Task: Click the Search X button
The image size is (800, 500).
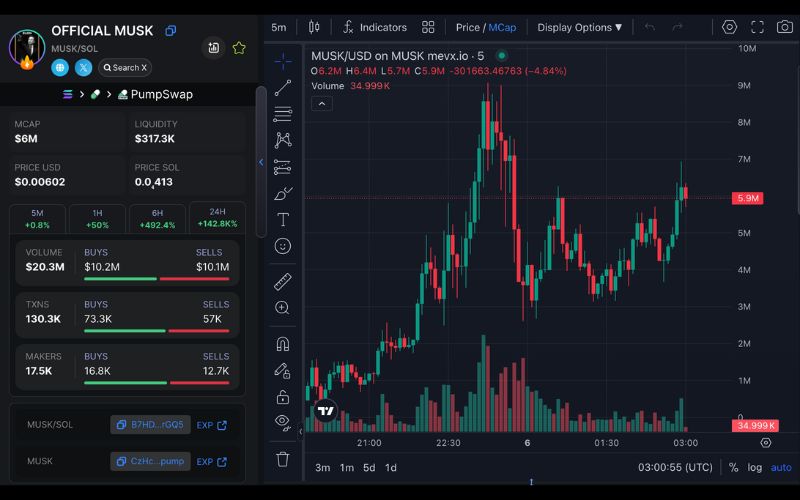Action: pyautogui.click(x=125, y=67)
